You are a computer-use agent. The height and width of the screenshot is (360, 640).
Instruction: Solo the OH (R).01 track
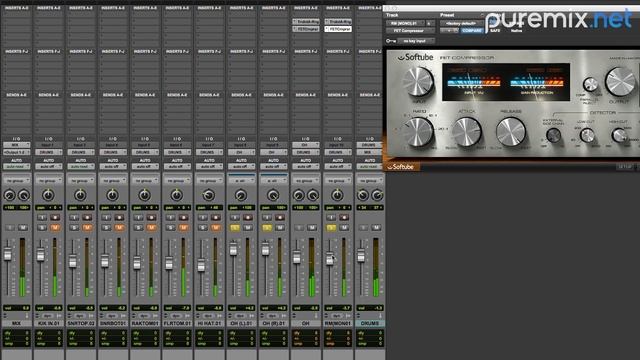pos(267,227)
